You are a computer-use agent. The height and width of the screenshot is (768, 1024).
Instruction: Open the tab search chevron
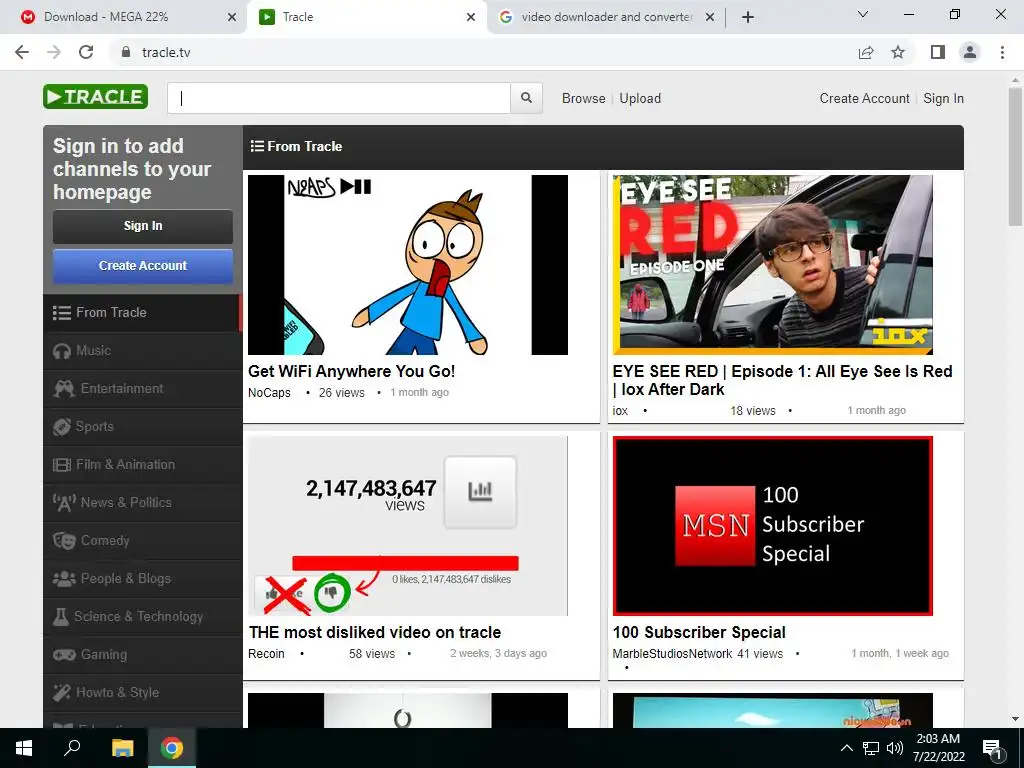point(863,14)
